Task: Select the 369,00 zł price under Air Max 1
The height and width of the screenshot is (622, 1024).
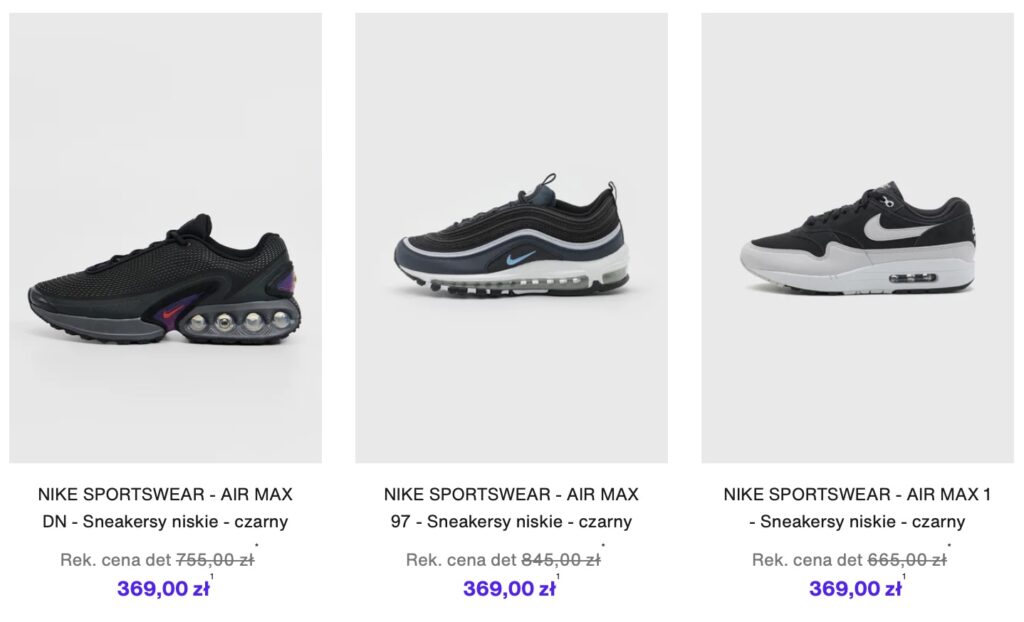Action: pyautogui.click(x=854, y=589)
